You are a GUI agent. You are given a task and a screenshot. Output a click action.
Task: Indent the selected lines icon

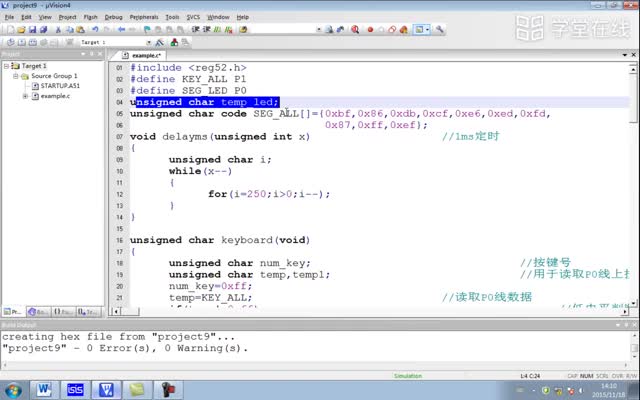tap(196, 29)
